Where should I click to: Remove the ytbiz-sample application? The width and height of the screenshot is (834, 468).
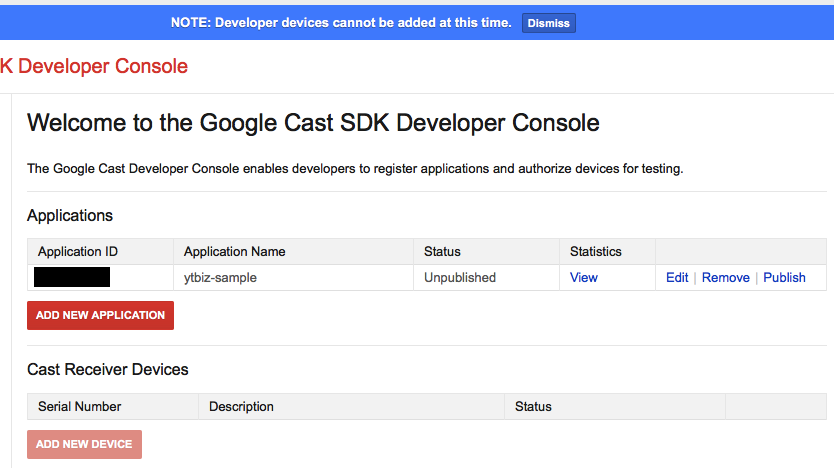tap(725, 278)
